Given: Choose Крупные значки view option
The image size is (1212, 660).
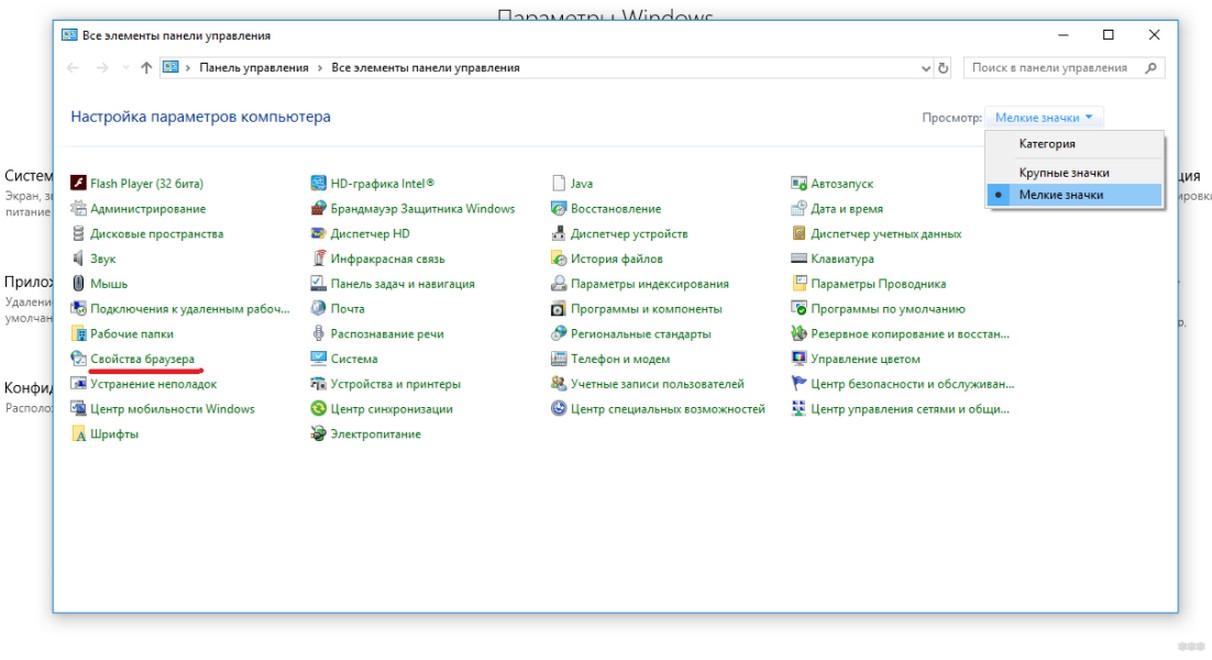Looking at the screenshot, I should [x=1064, y=173].
